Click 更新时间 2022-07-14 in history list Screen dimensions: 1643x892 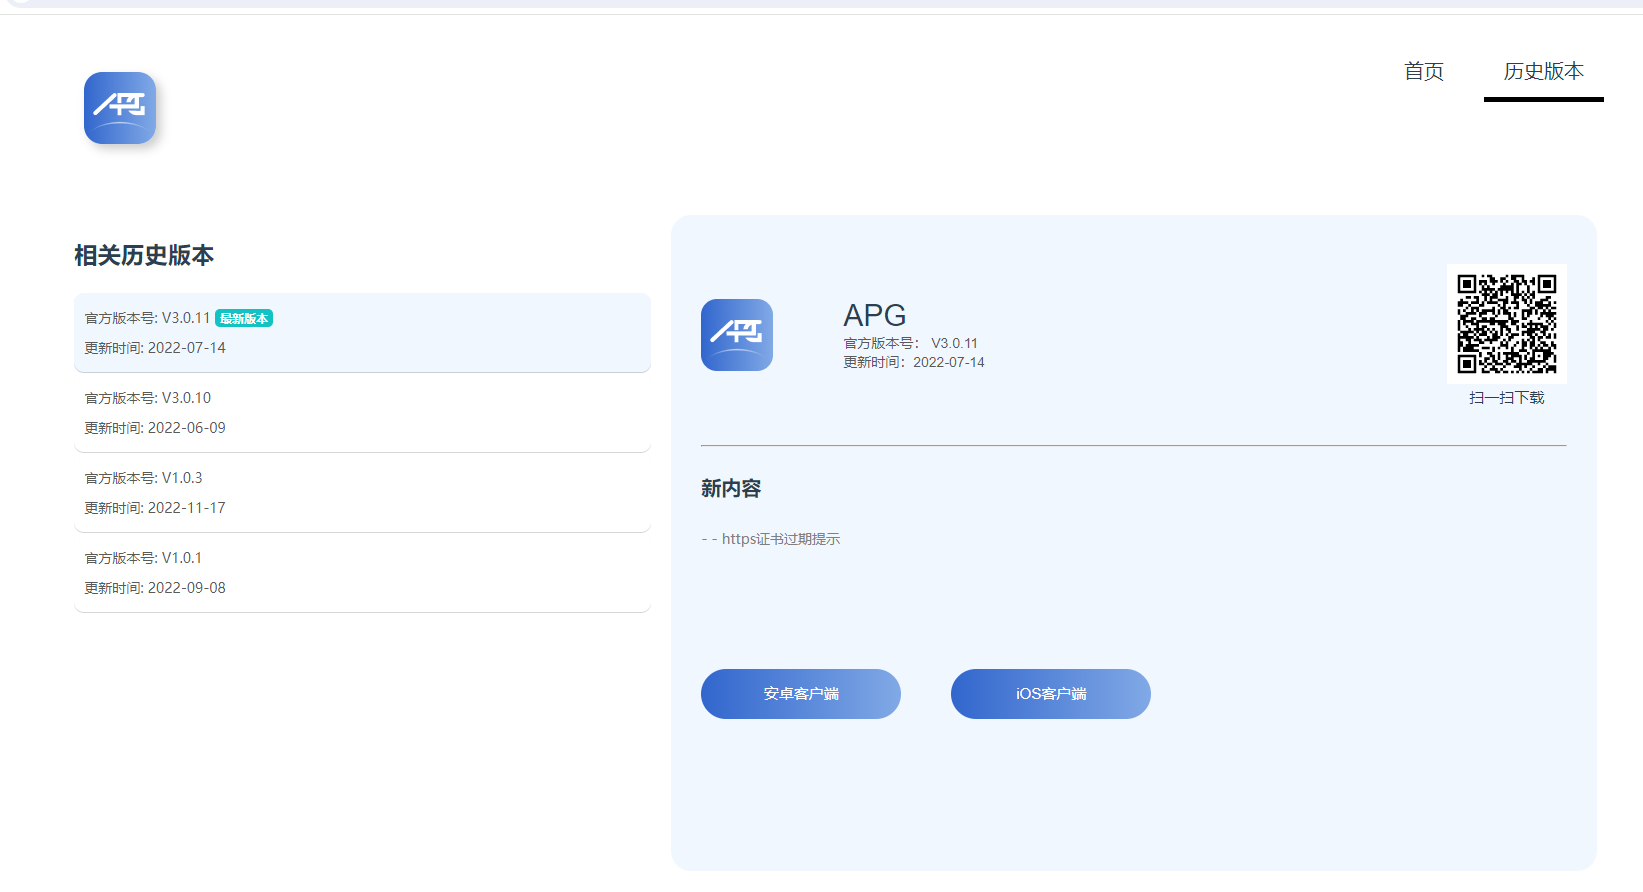tap(155, 348)
